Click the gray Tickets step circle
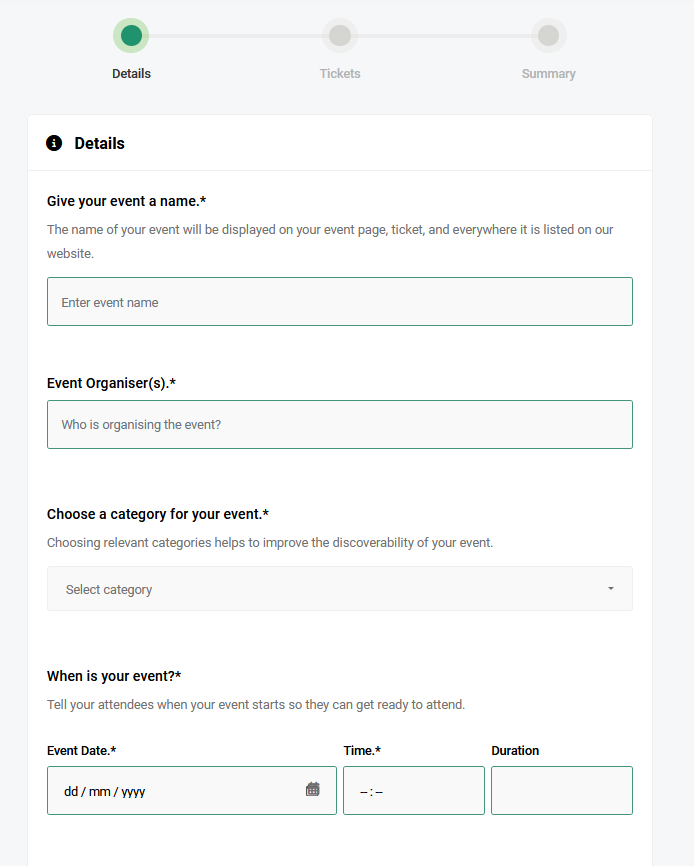The image size is (694, 866). tap(340, 34)
